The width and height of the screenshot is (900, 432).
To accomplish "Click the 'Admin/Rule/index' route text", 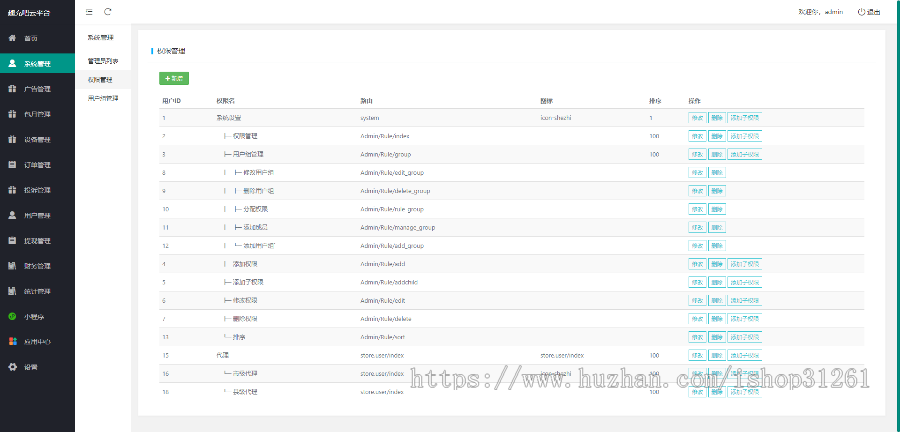I will [x=385, y=136].
